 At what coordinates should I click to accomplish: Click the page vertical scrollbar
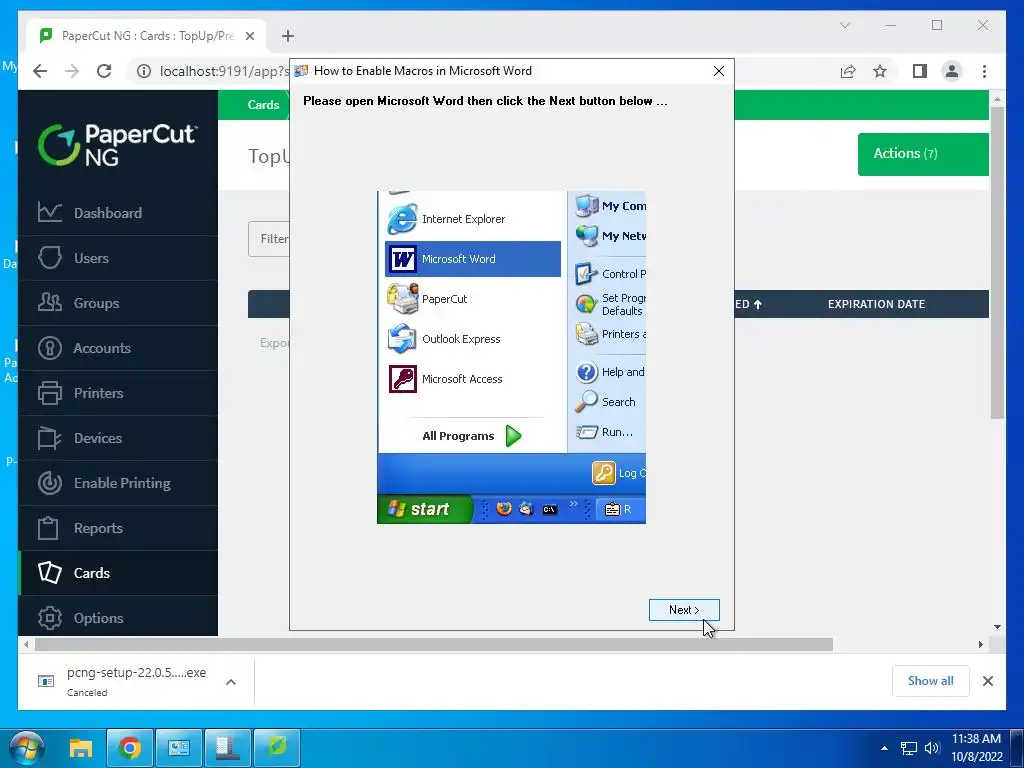coord(997,263)
